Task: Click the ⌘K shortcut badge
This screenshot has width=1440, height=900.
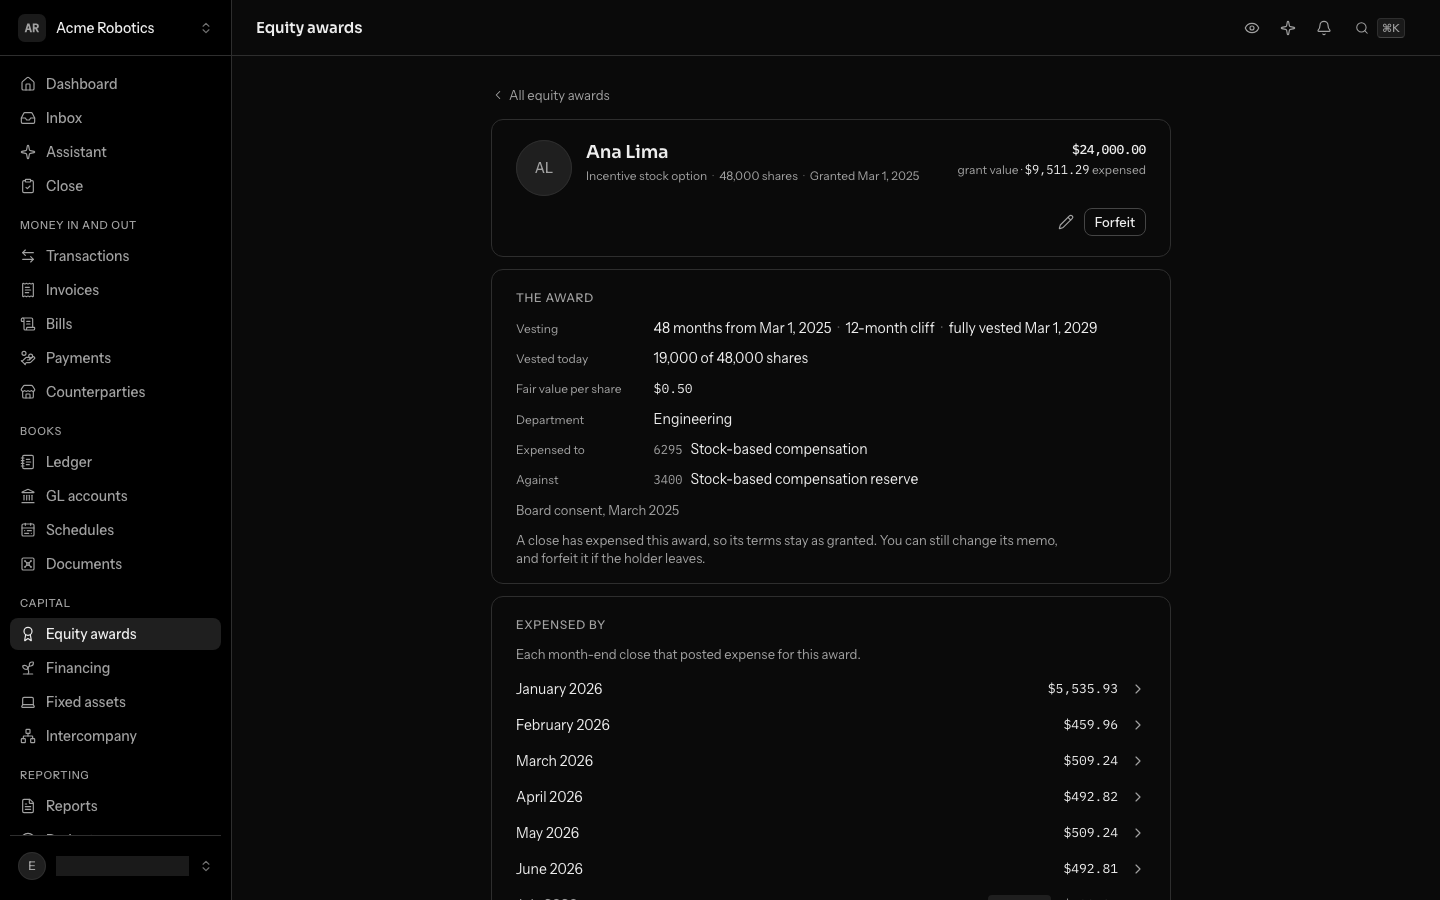Action: [1391, 28]
